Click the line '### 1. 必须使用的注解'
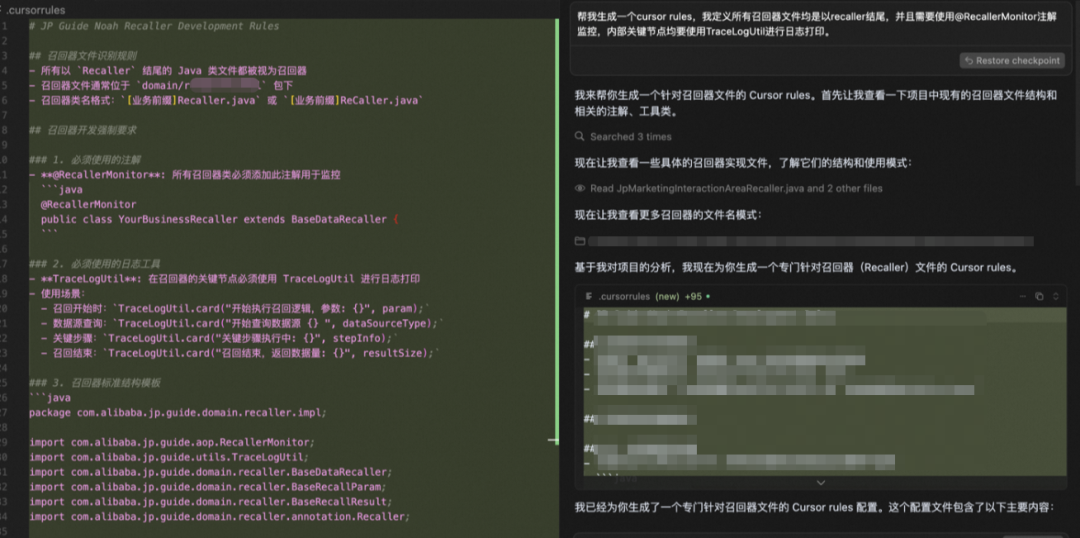 click(85, 160)
